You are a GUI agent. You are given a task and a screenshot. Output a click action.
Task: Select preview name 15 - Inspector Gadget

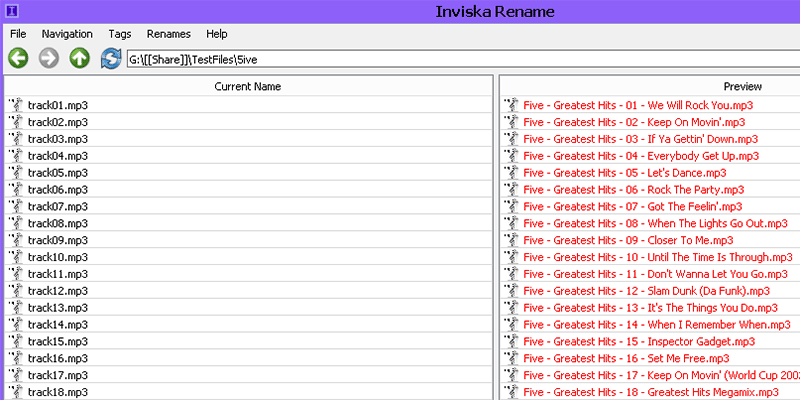pyautogui.click(x=639, y=341)
